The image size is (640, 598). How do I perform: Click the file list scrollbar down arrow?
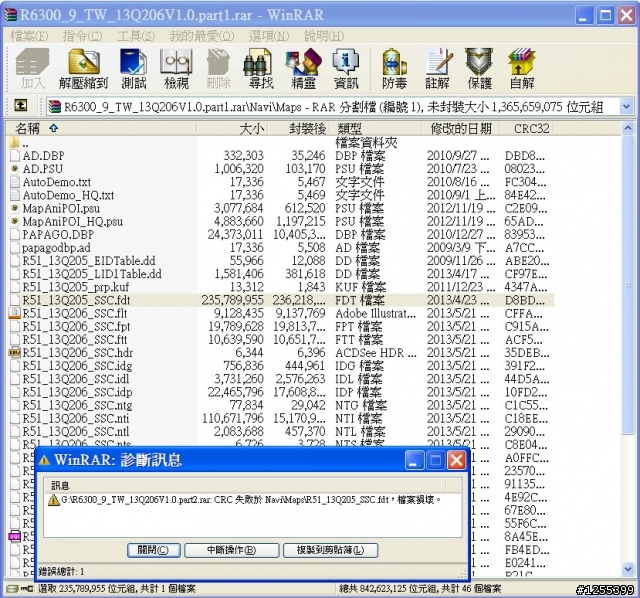click(x=628, y=568)
